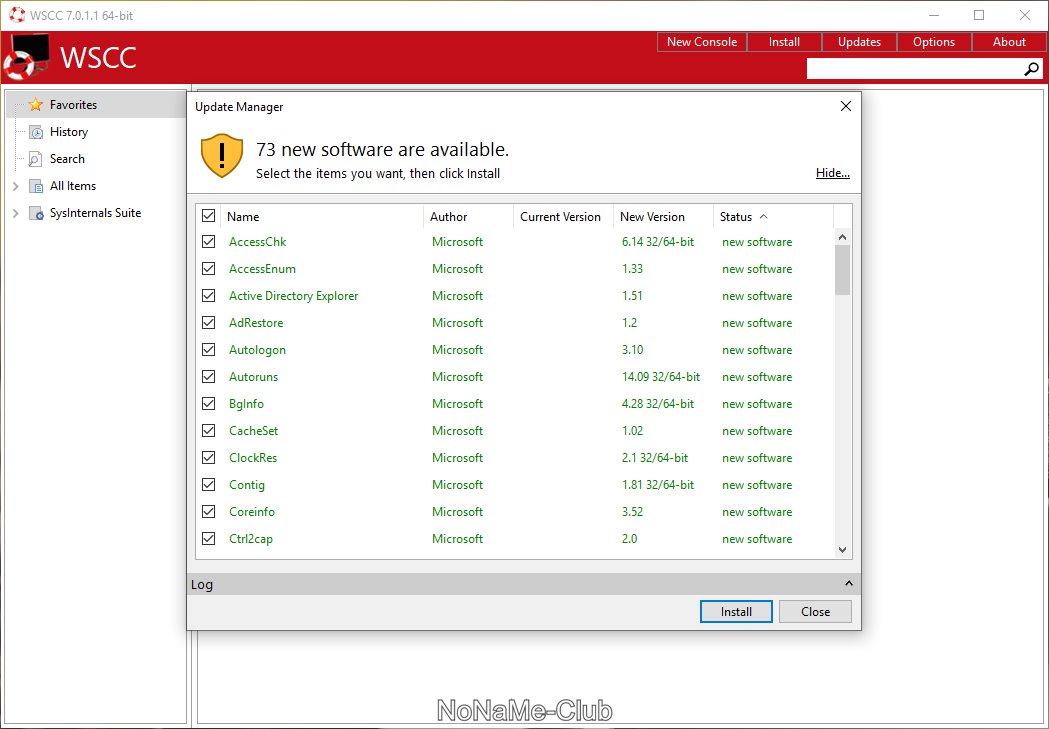1049x729 pixels.
Task: Expand the All Items tree node
Action: 15,186
